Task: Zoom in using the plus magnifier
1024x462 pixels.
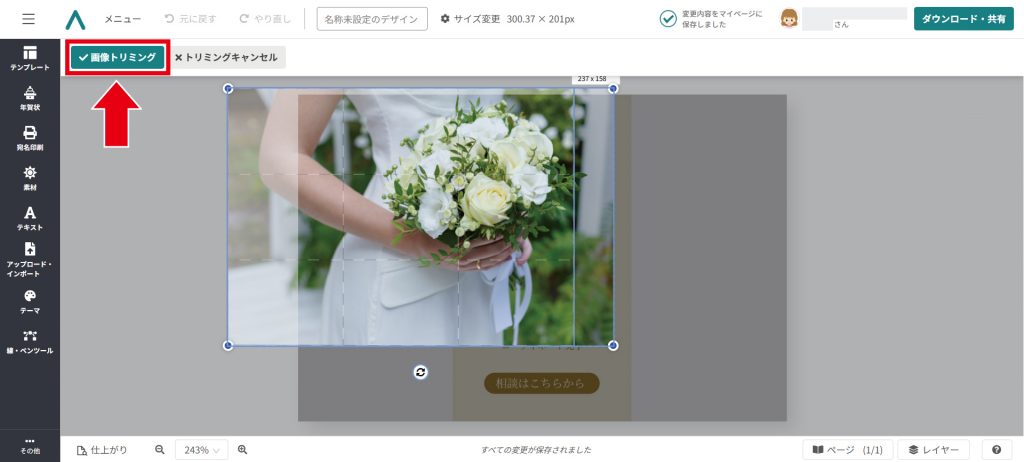Action: coord(242,450)
